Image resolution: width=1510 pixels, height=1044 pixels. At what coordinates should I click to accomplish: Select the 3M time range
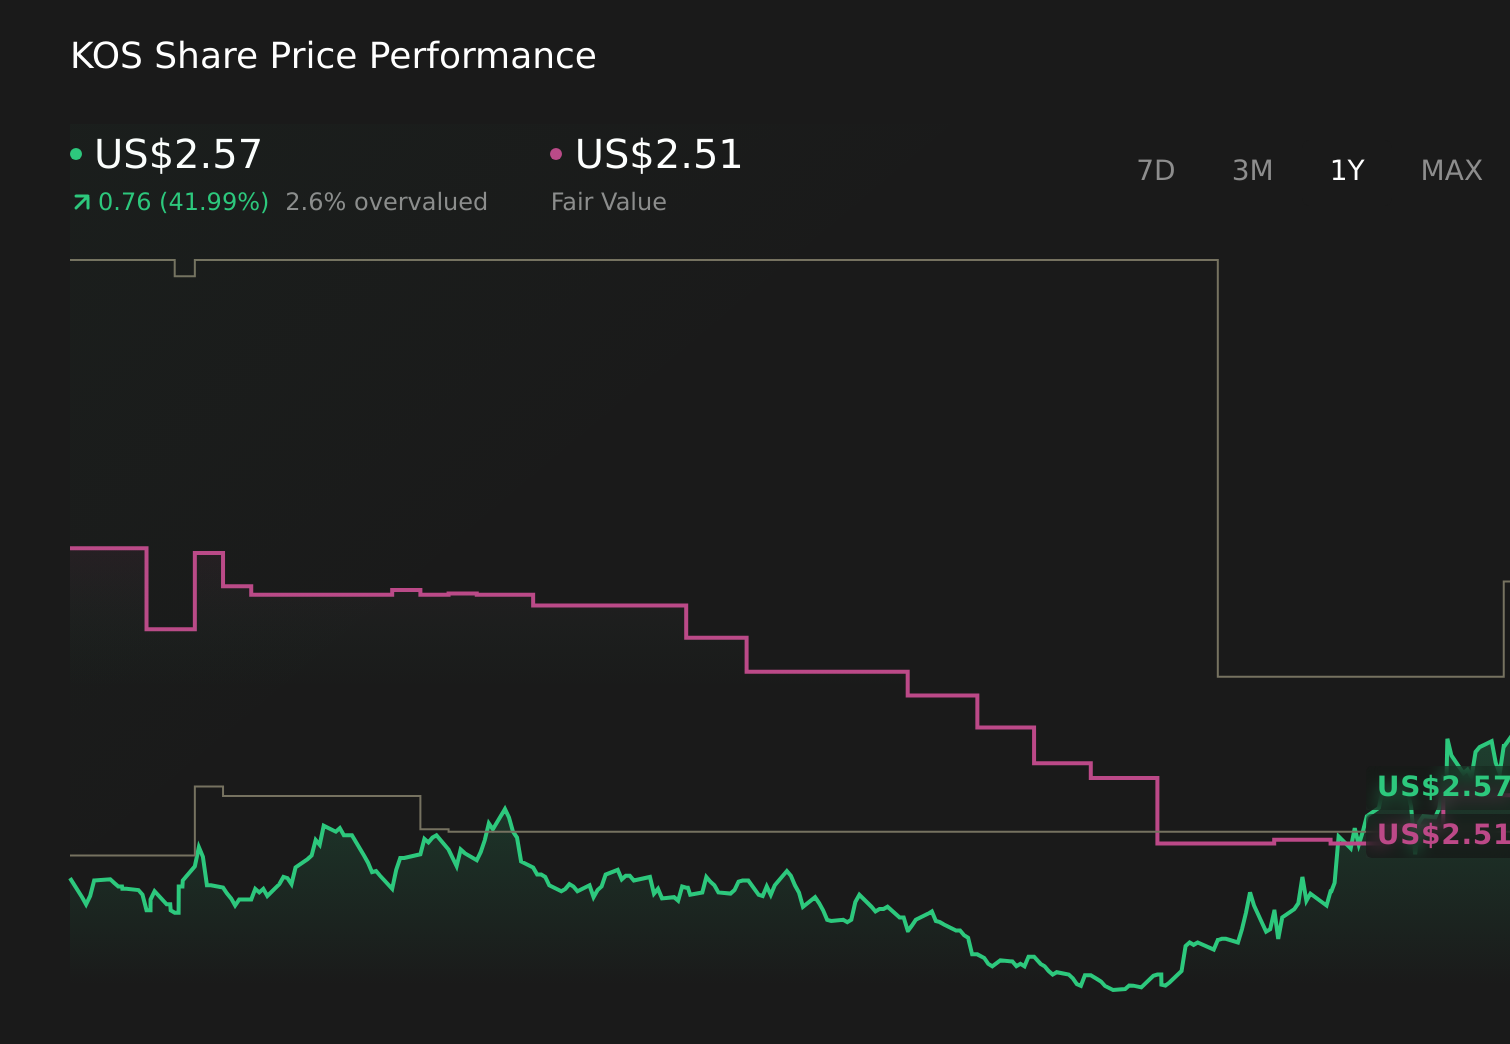[x=1252, y=170]
